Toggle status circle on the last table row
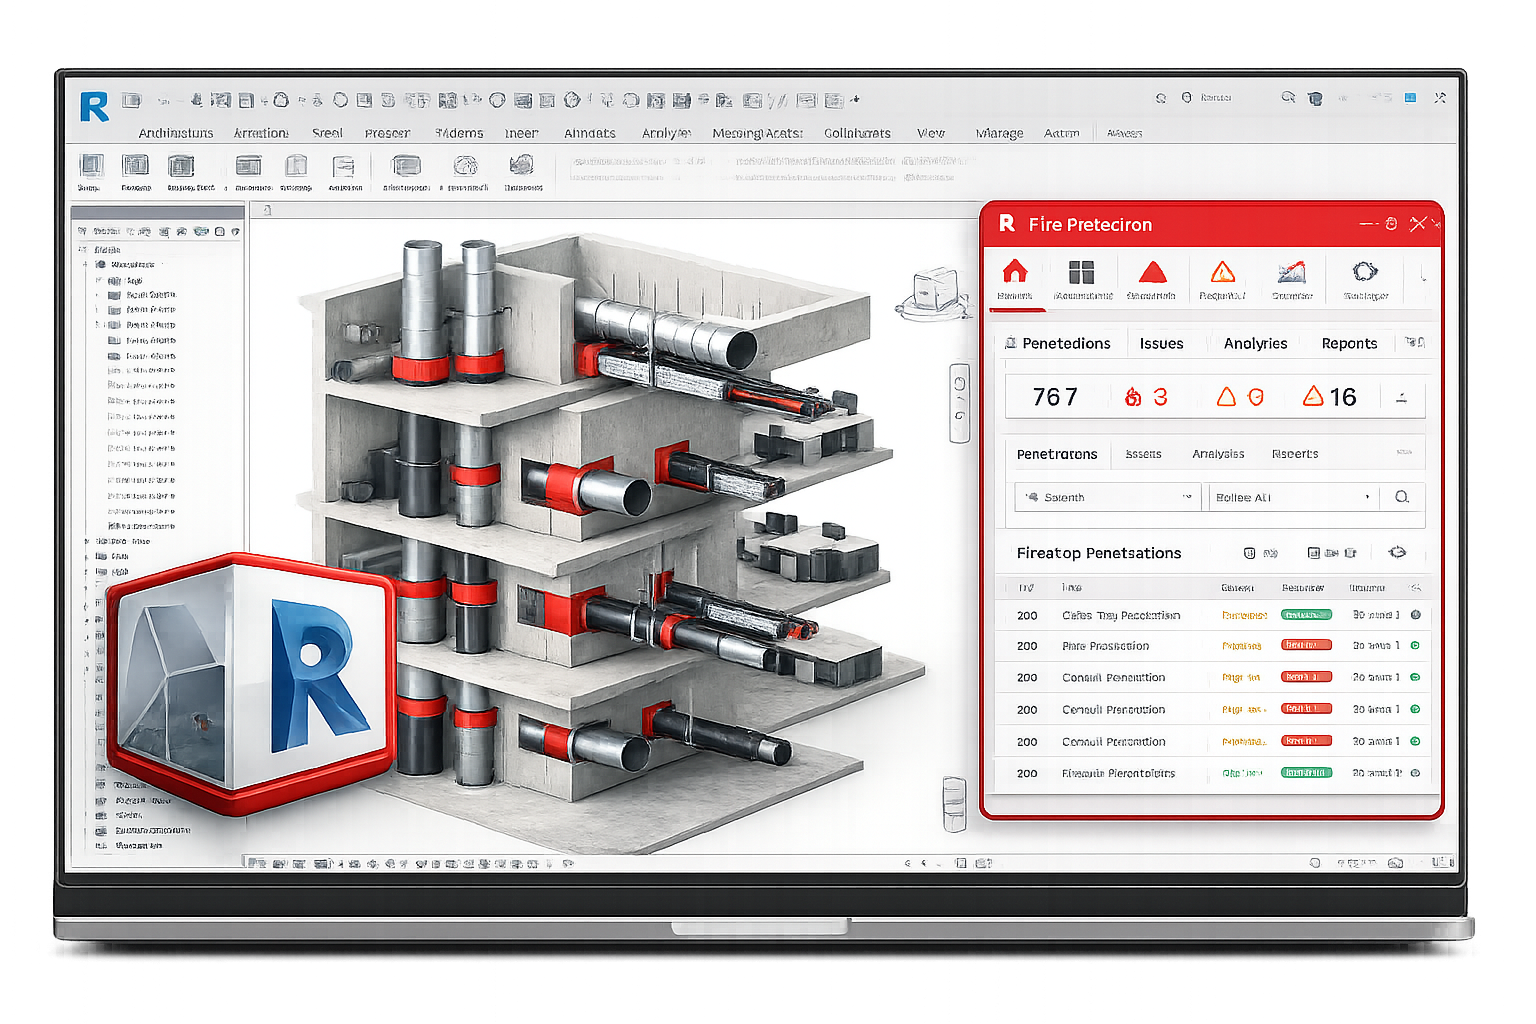The width and height of the screenshot is (1536, 1024). (1415, 773)
